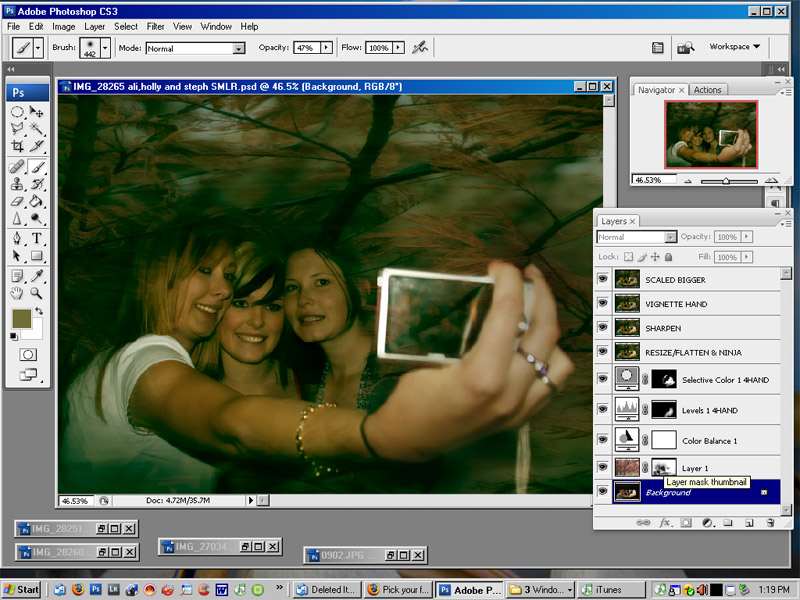
Task: Open the Filter menu
Action: tap(155, 27)
